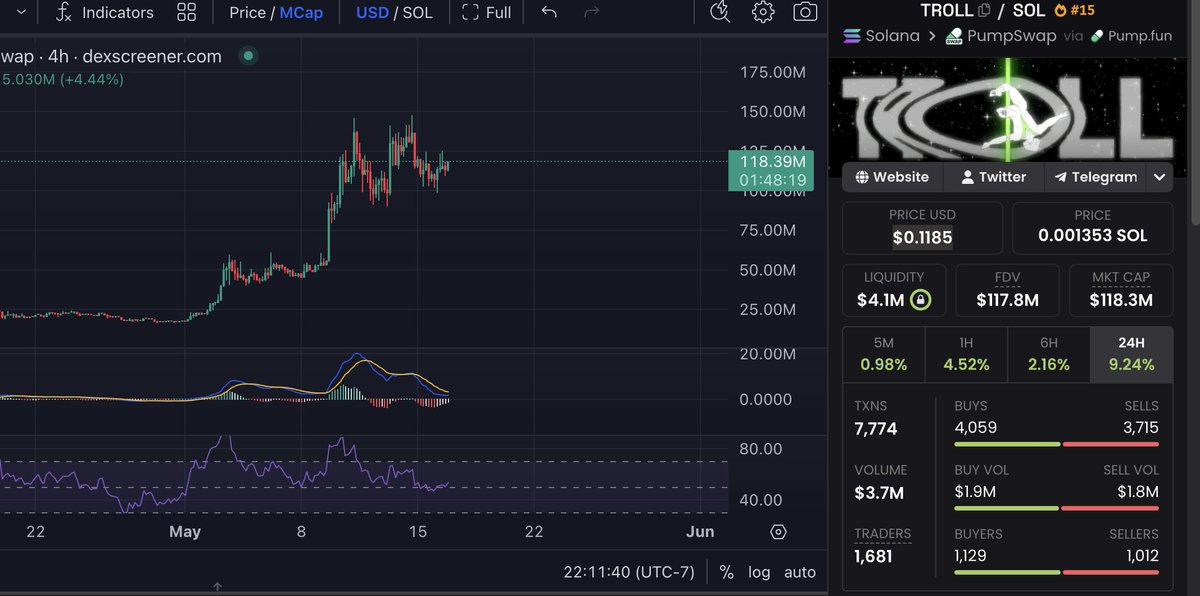Click the liquidity lock icon
1200x596 pixels.
click(x=919, y=299)
